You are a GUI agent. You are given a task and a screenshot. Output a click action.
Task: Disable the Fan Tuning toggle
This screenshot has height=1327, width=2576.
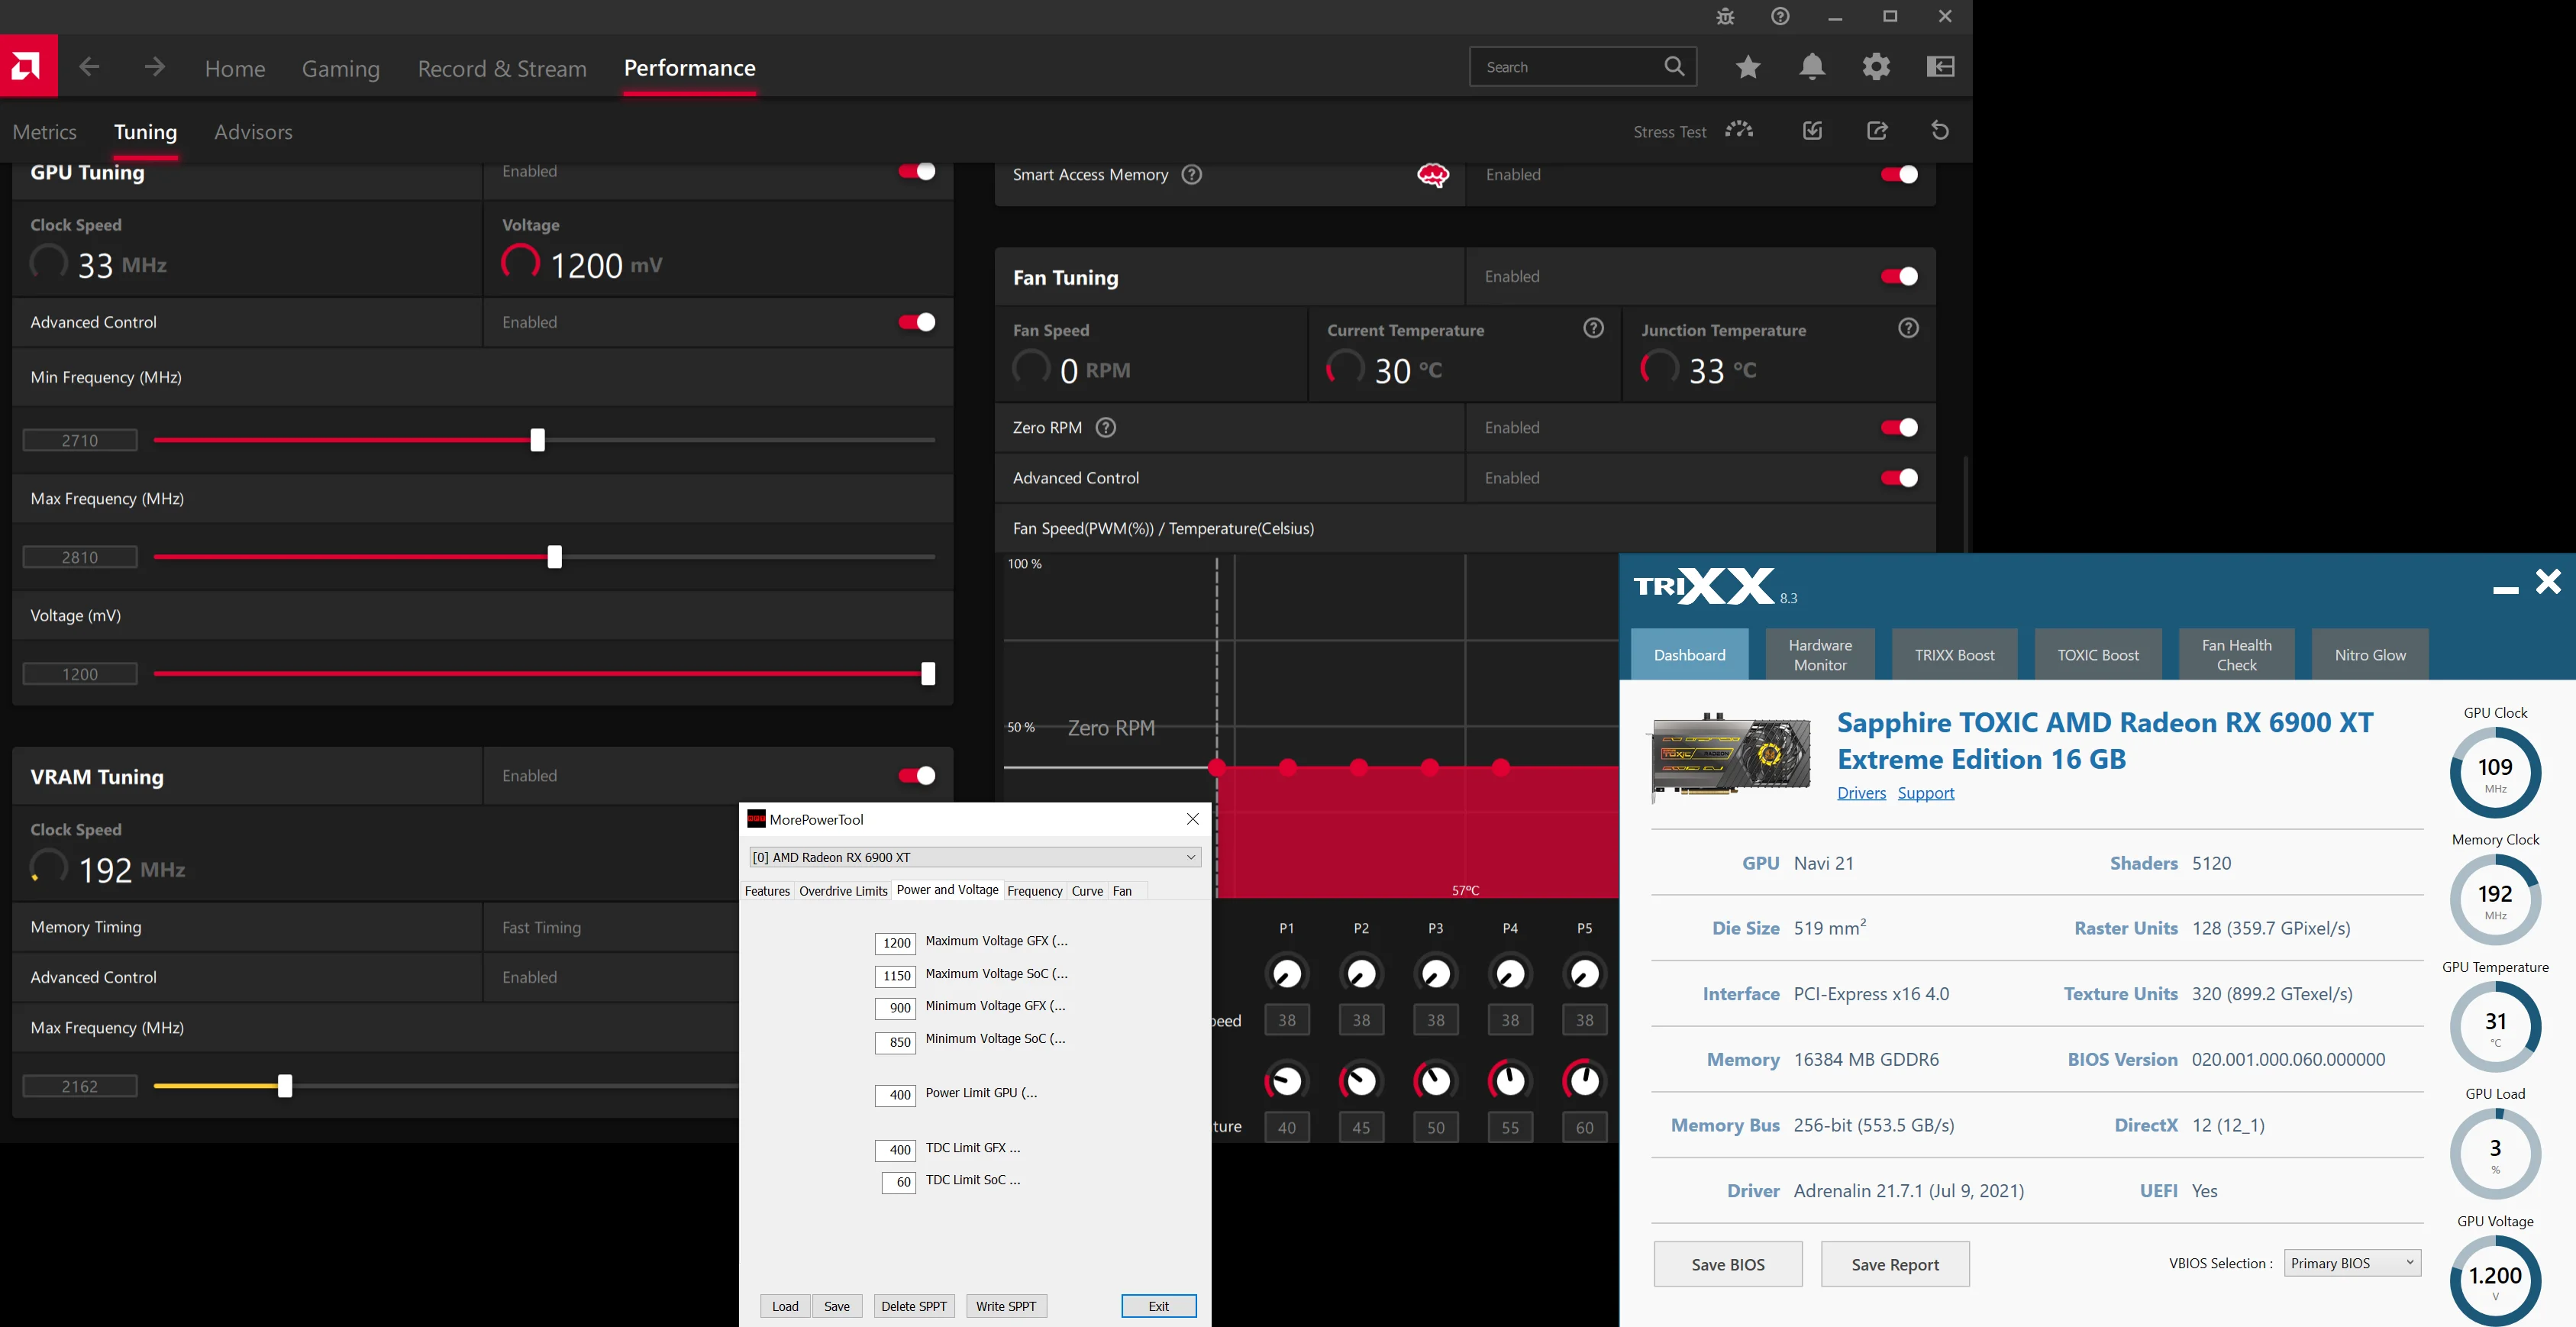click(x=1899, y=276)
